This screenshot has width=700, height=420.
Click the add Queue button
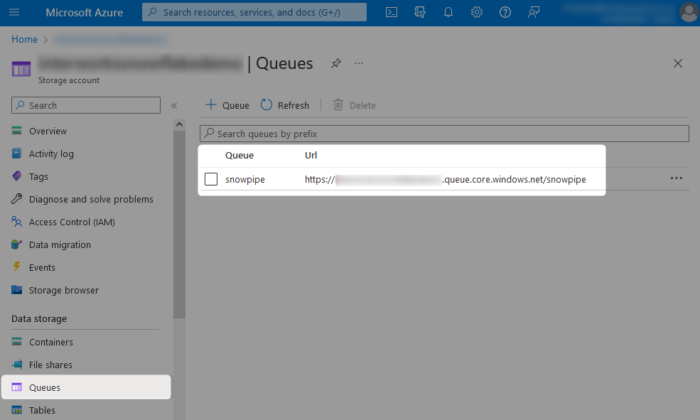tap(227, 105)
